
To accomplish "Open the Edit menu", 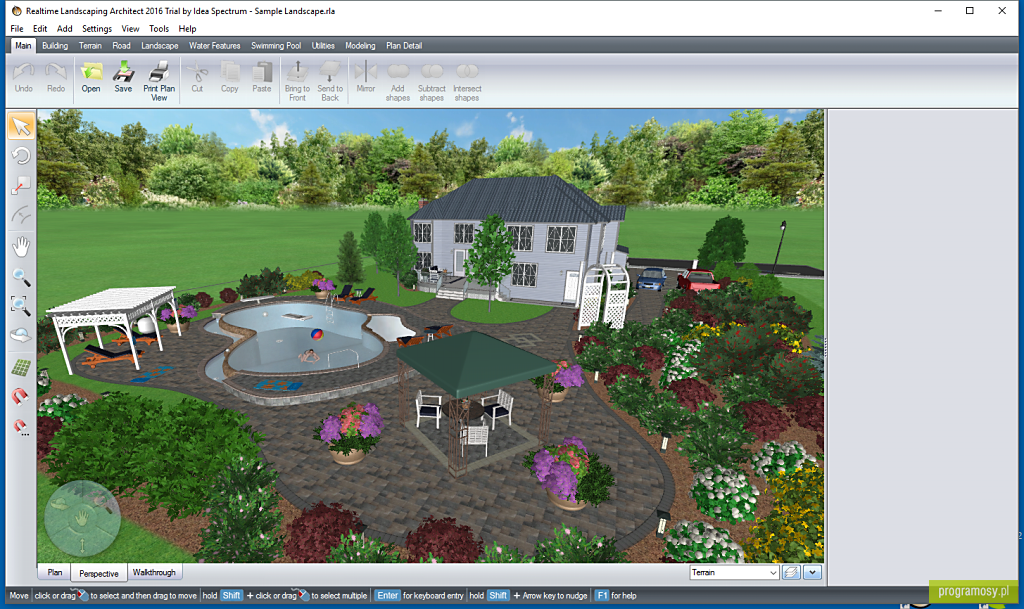I will click(x=40, y=29).
